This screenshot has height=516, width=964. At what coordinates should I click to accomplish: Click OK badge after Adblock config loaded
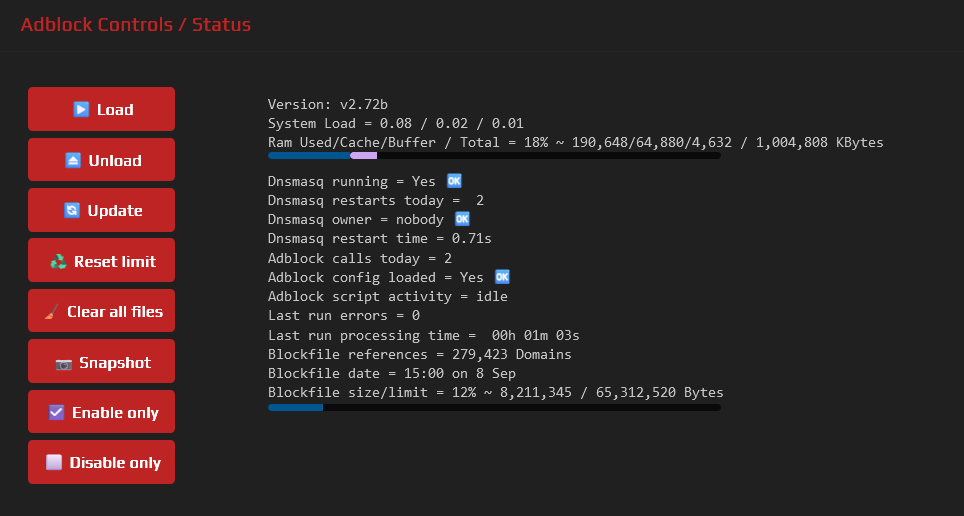(x=502, y=277)
